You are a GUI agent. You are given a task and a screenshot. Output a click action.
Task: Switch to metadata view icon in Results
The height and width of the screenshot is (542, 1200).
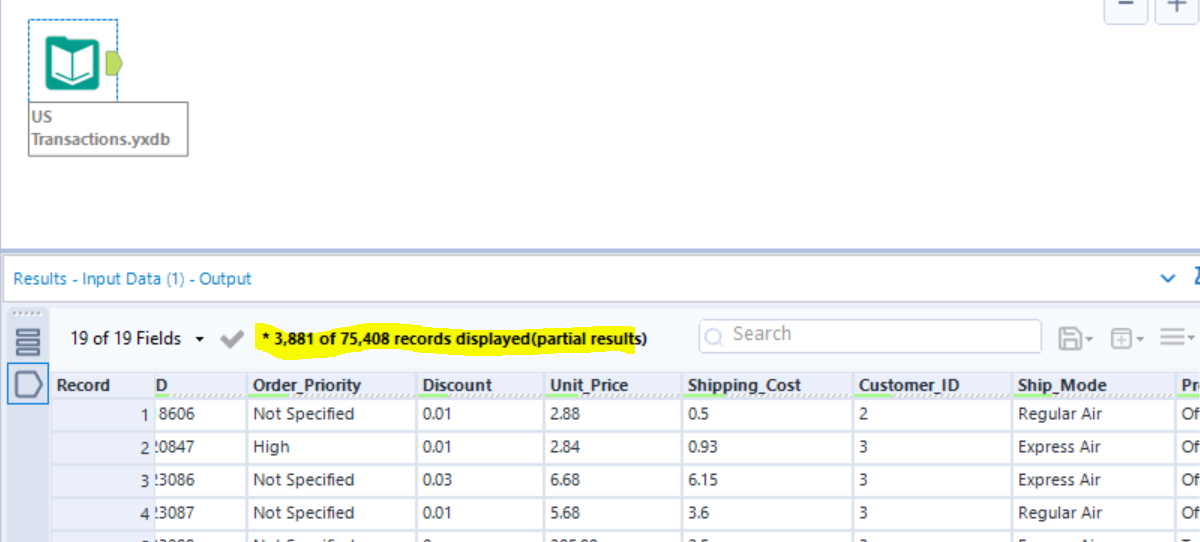tap(28, 342)
